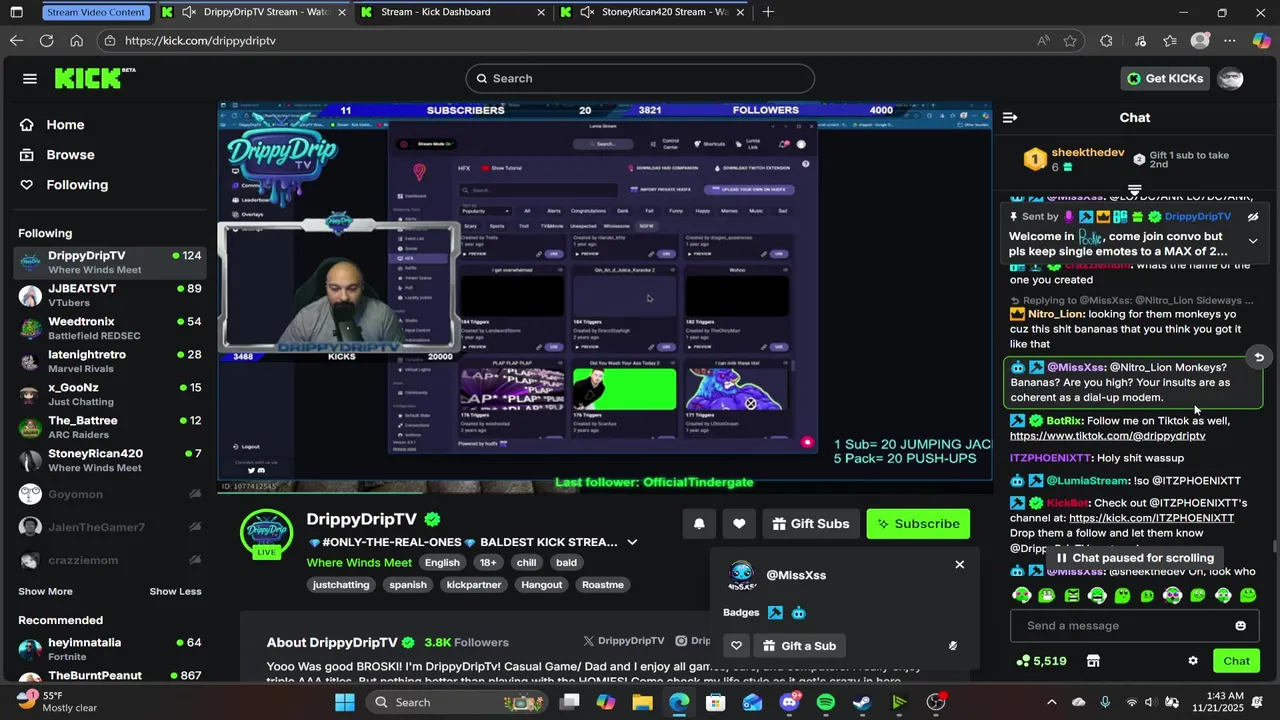Open the Kick shop icon below chat

point(1093,661)
